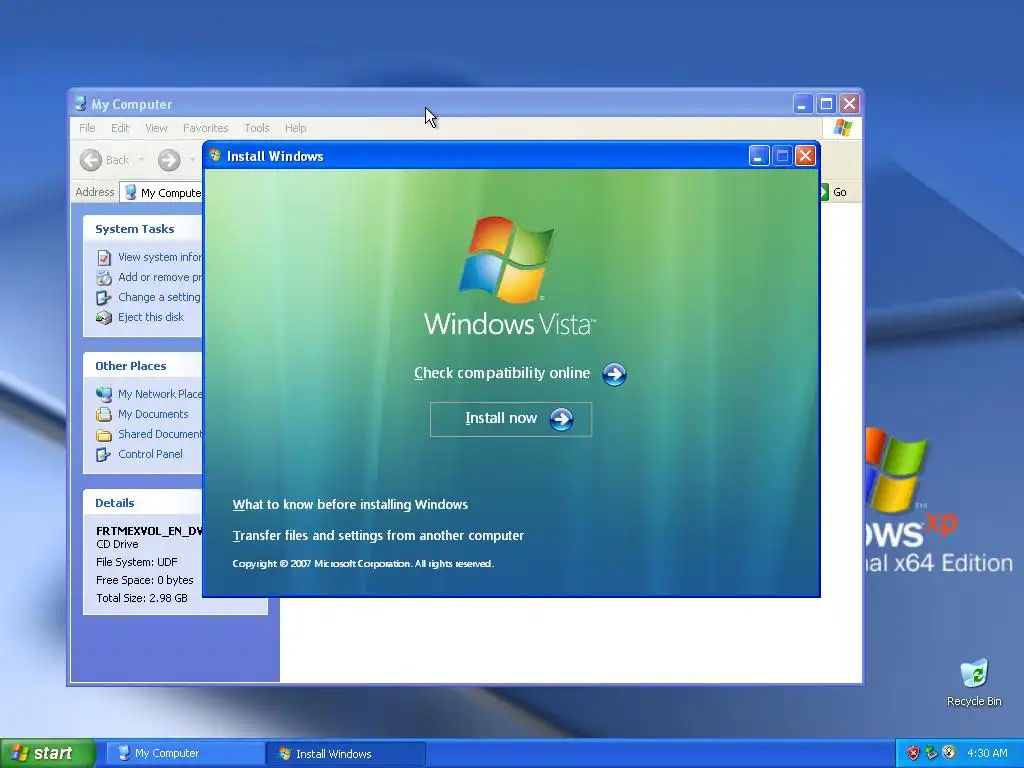1024x768 pixels.
Task: Open Edit menu in My Computer
Action: (x=120, y=128)
